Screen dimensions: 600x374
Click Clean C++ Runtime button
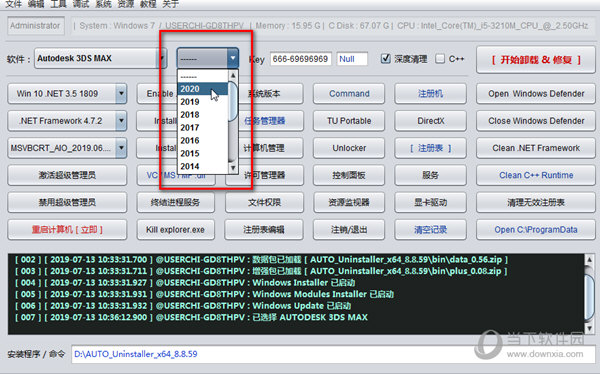[536, 175]
